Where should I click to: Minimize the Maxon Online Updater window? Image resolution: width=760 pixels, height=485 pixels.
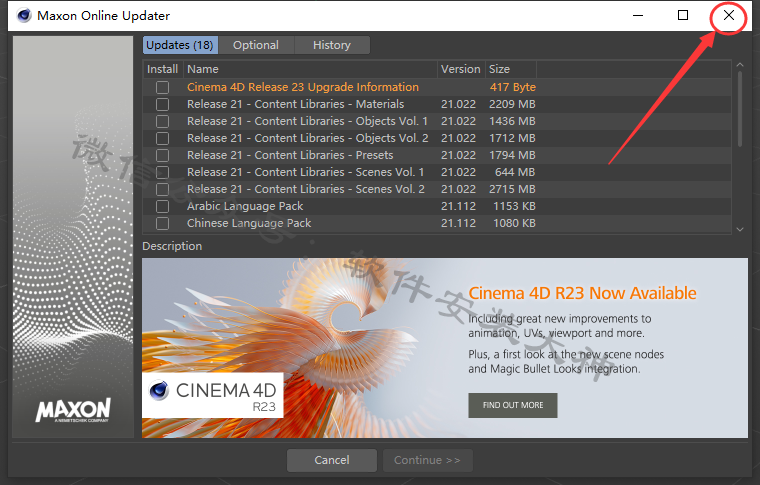pyautogui.click(x=638, y=16)
